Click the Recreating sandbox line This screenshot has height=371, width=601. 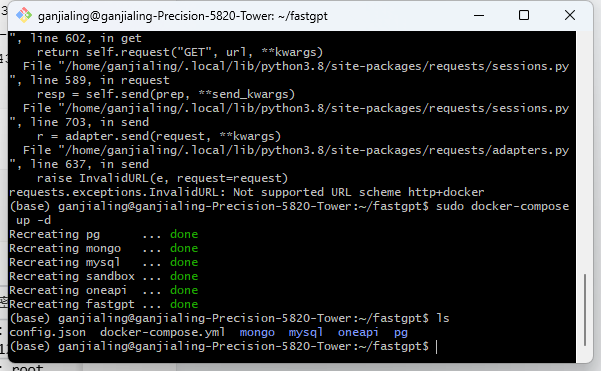[x=103, y=276]
